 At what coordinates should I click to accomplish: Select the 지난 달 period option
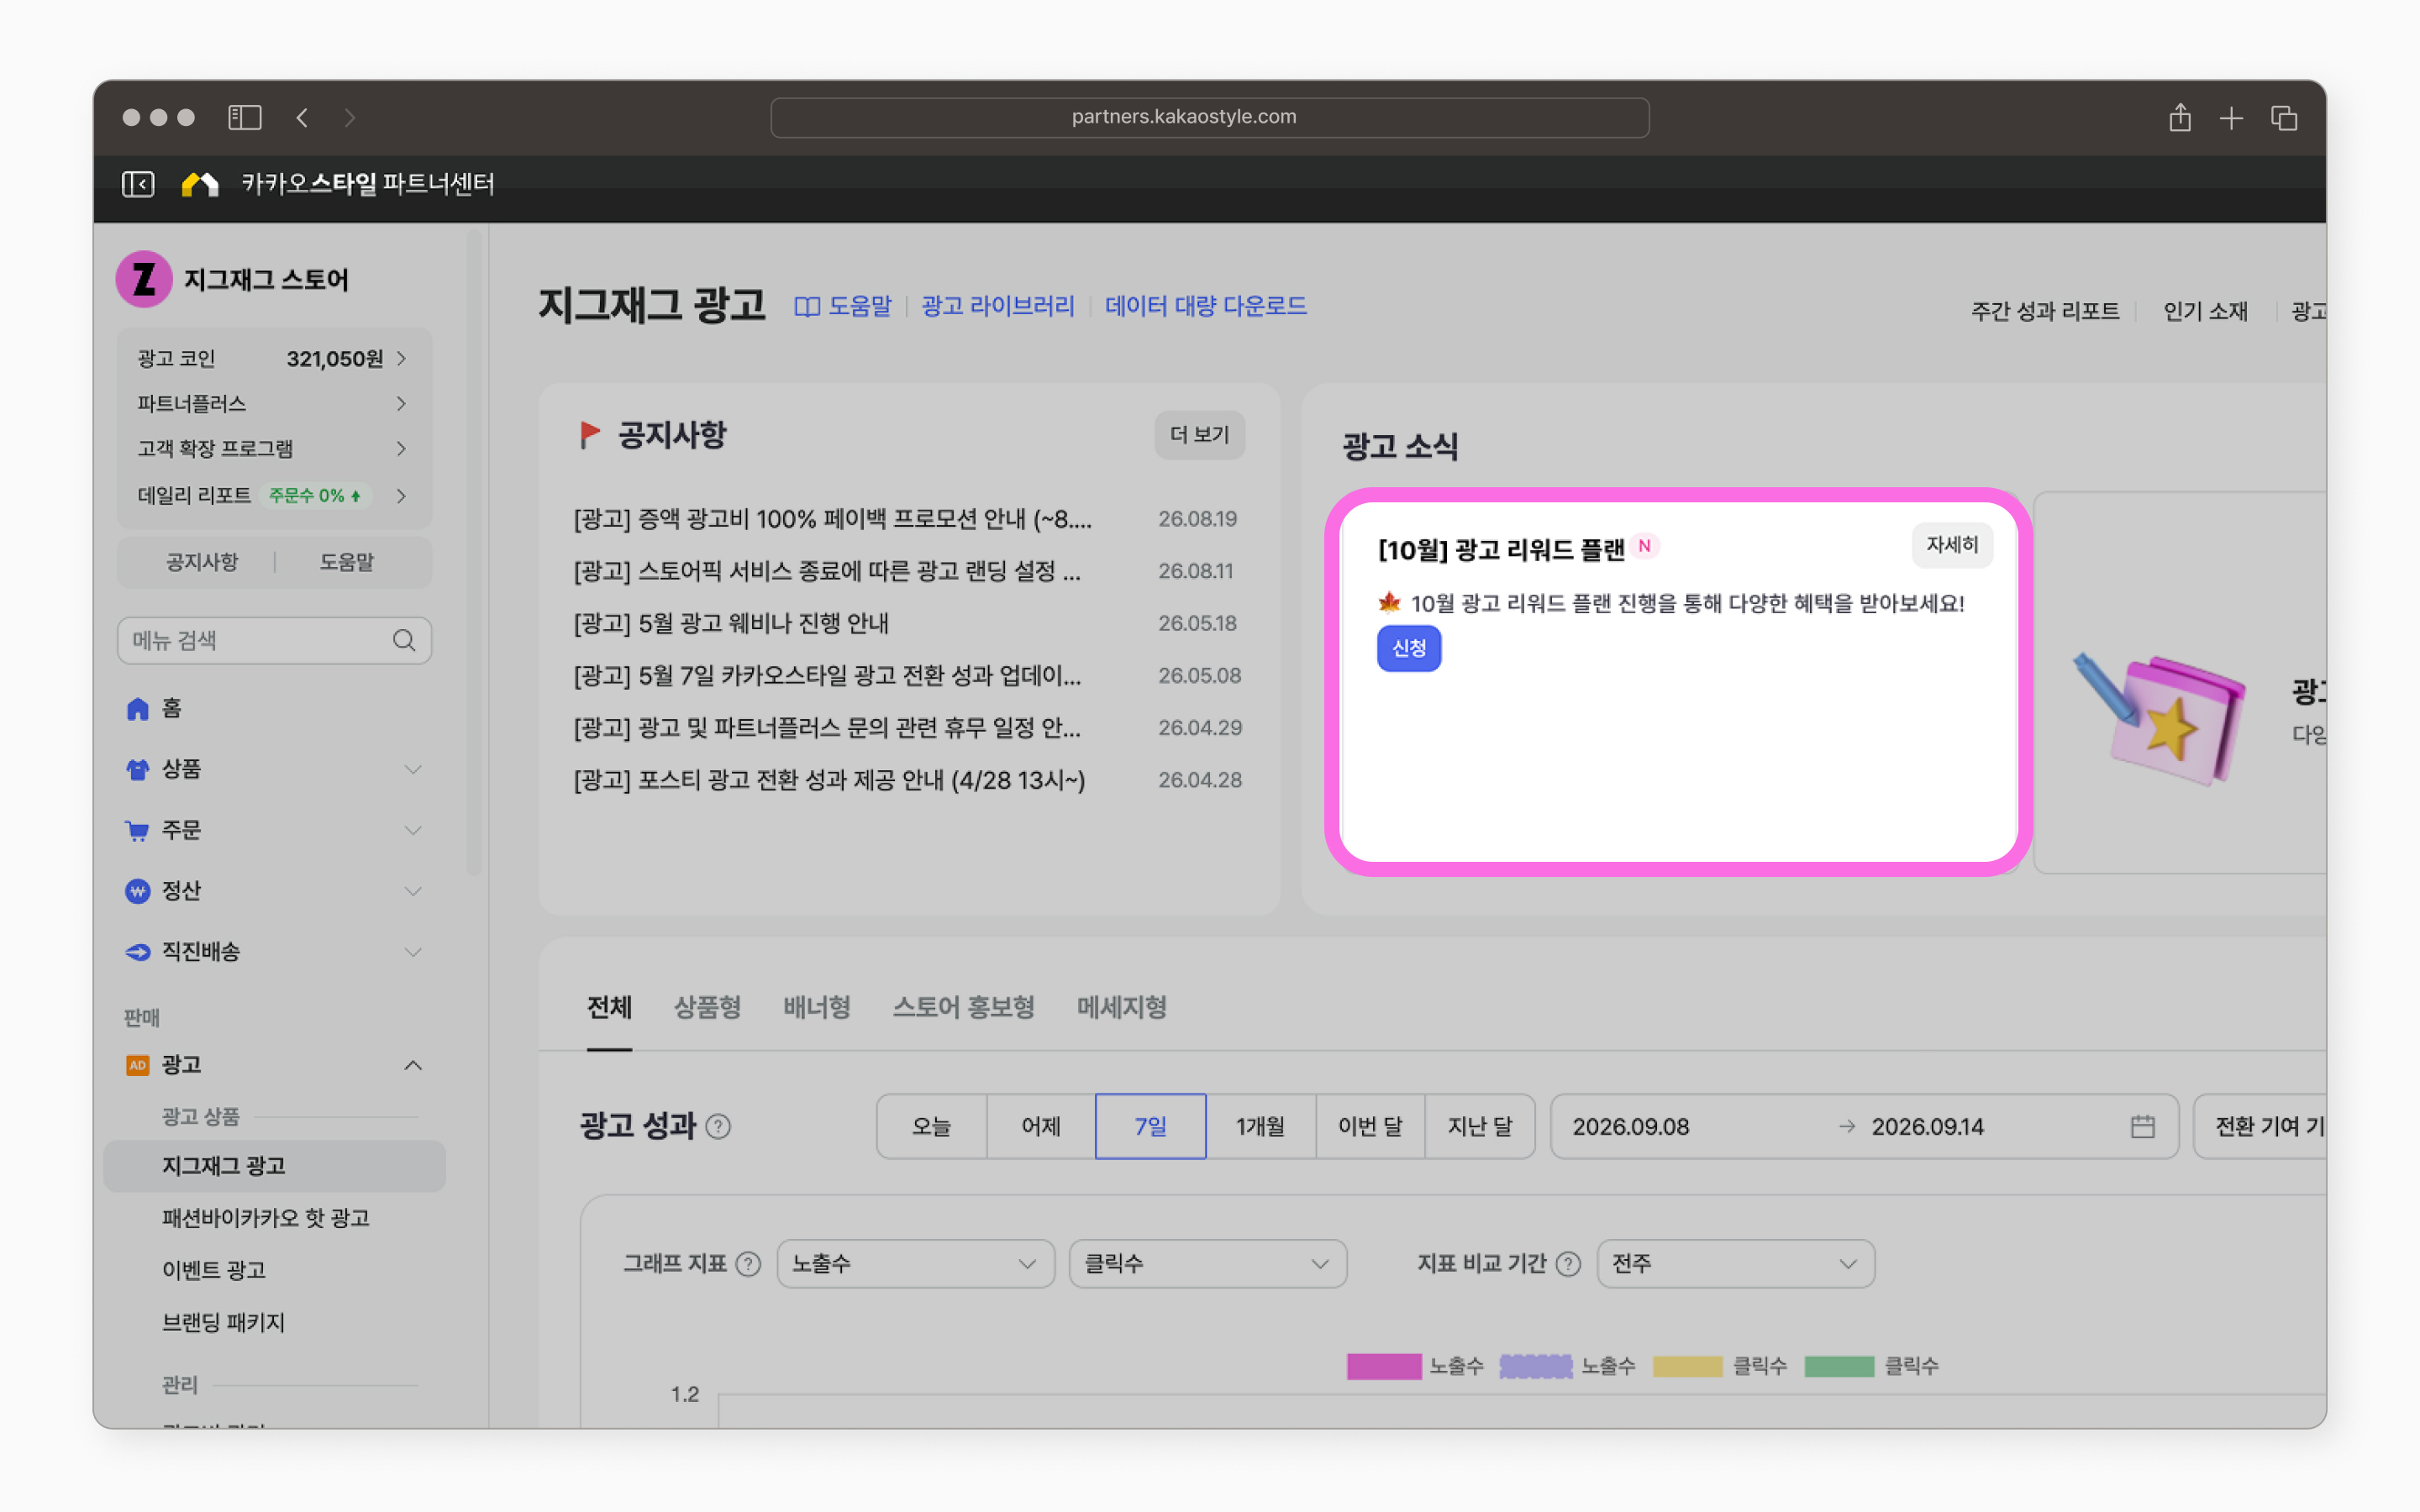[1480, 1127]
